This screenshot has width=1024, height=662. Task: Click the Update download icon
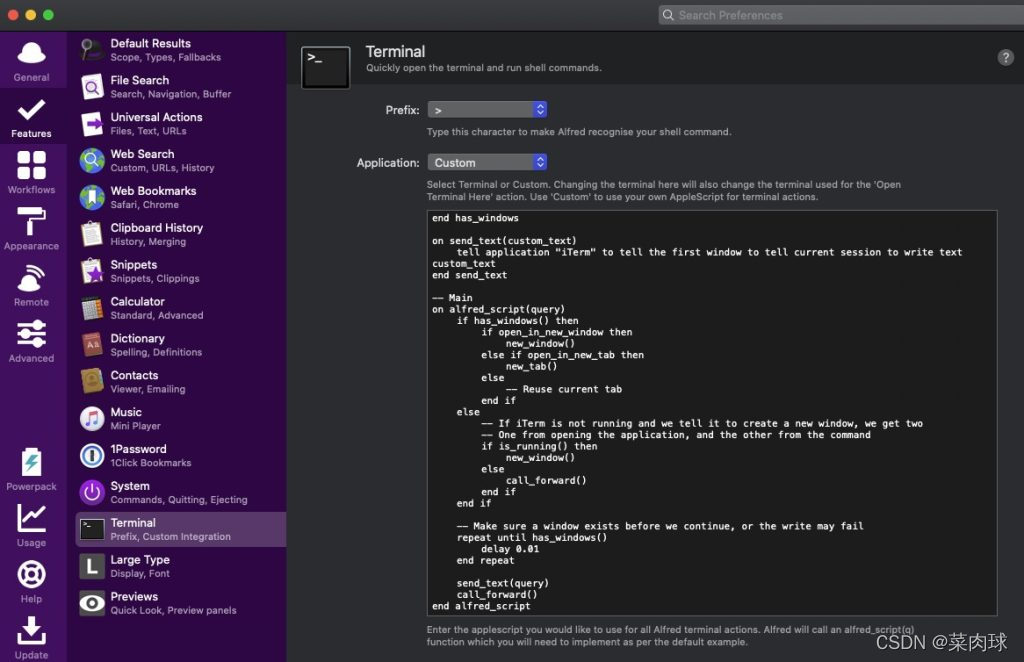pos(31,631)
